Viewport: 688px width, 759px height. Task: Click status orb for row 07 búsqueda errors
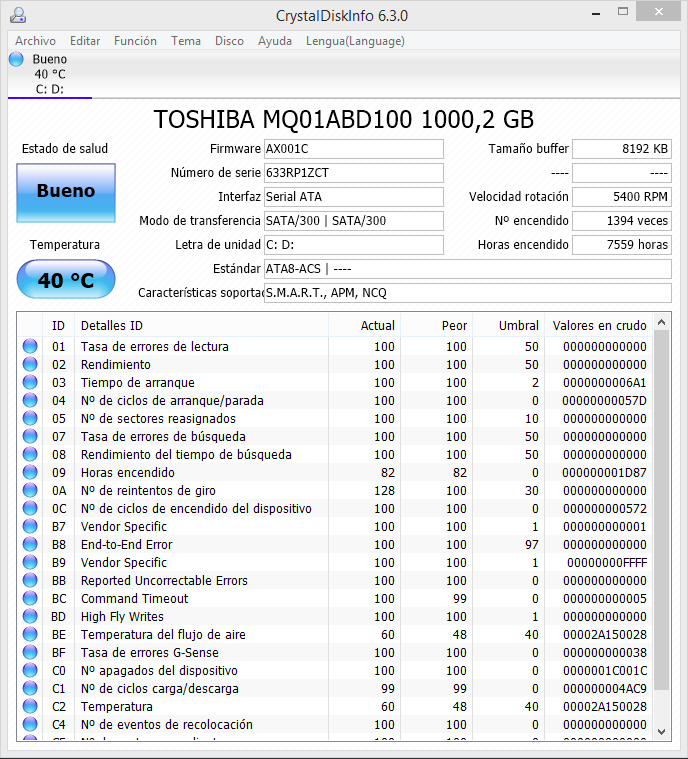(30, 437)
